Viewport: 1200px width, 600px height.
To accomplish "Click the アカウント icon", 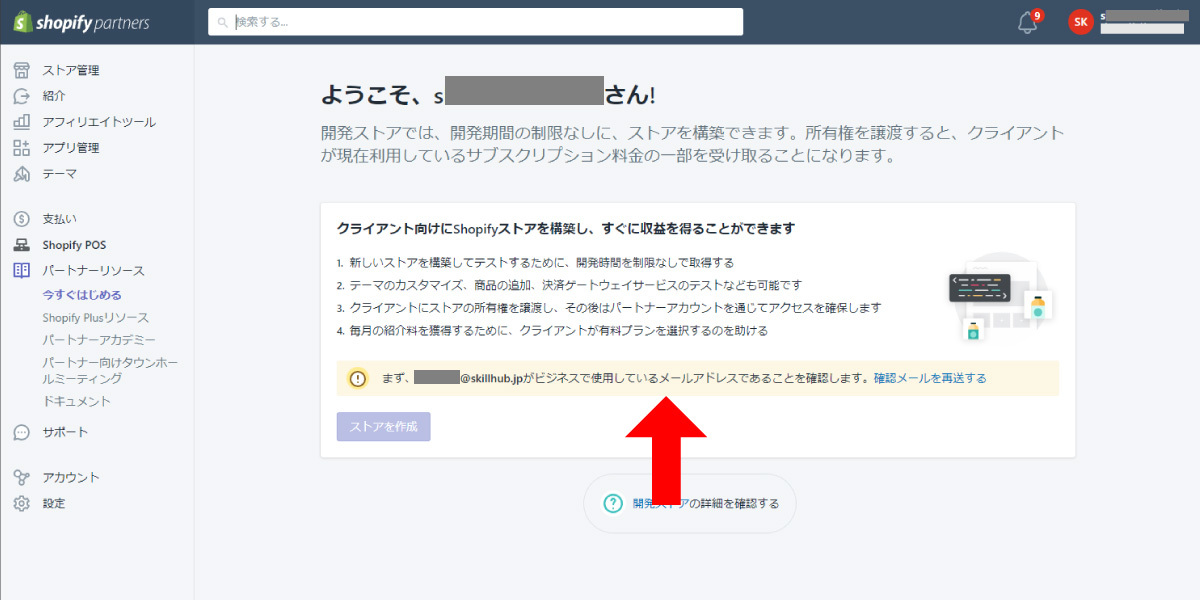I will point(22,477).
